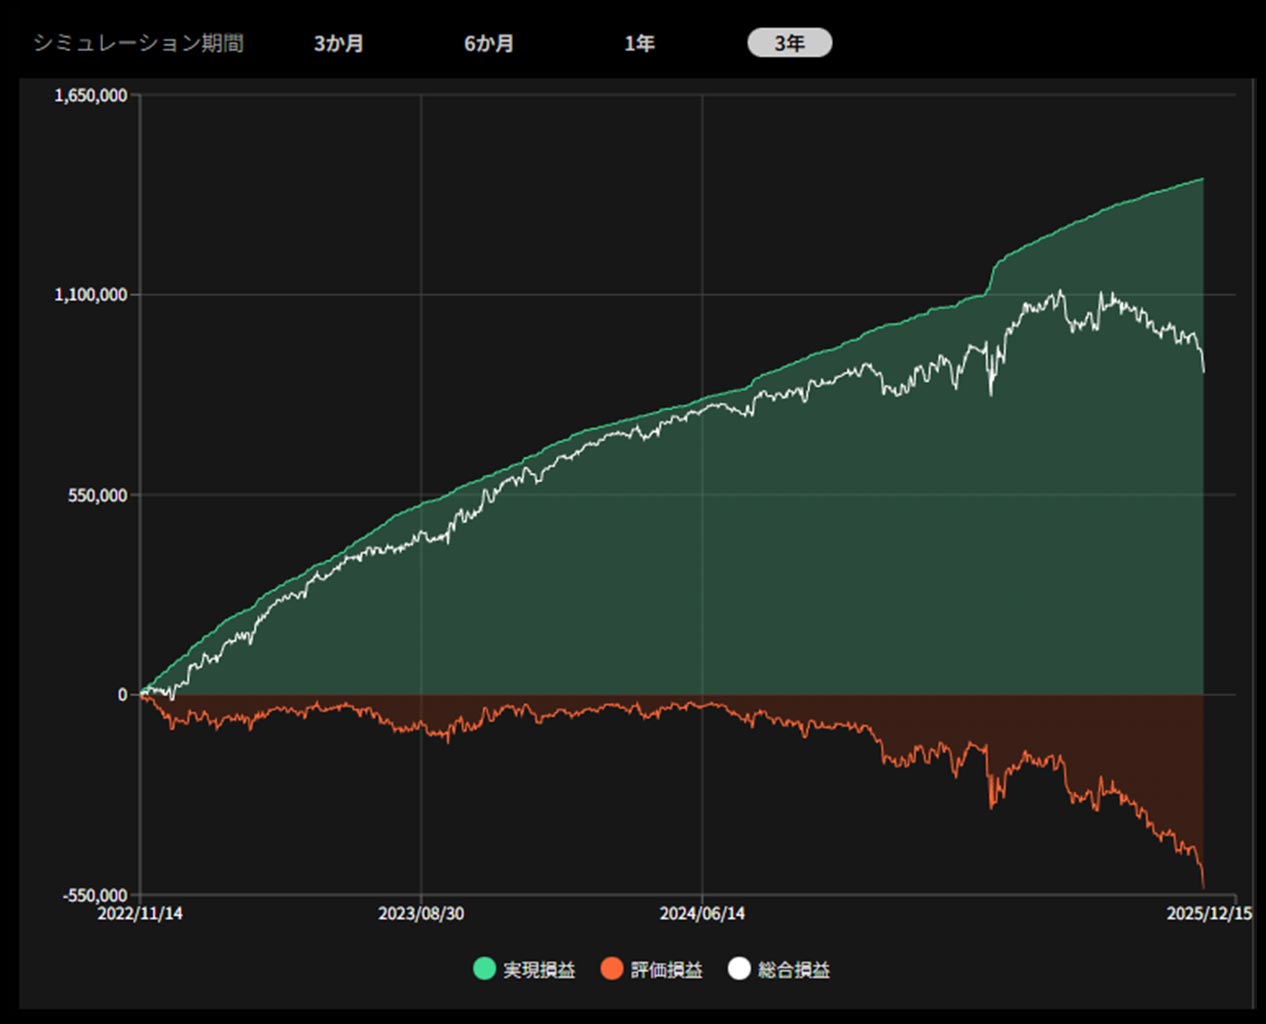Click the 2023/08/30 date label

click(x=421, y=914)
